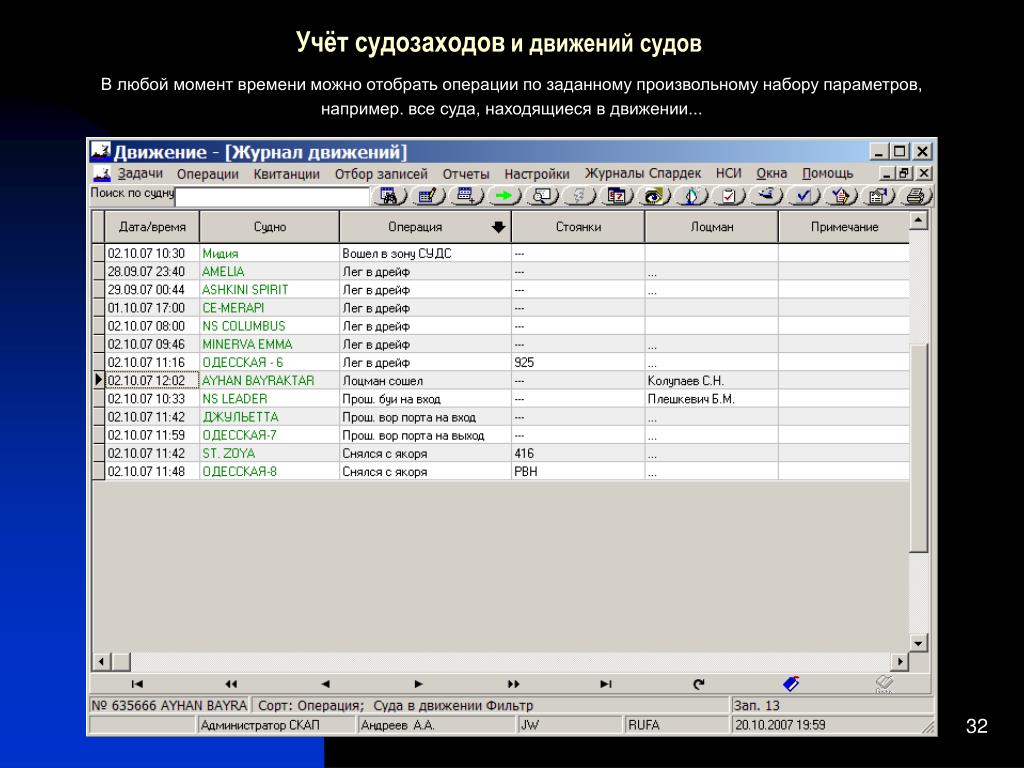Select the AMELIA vessel cell
Image resolution: width=1024 pixels, height=768 pixels.
269,272
